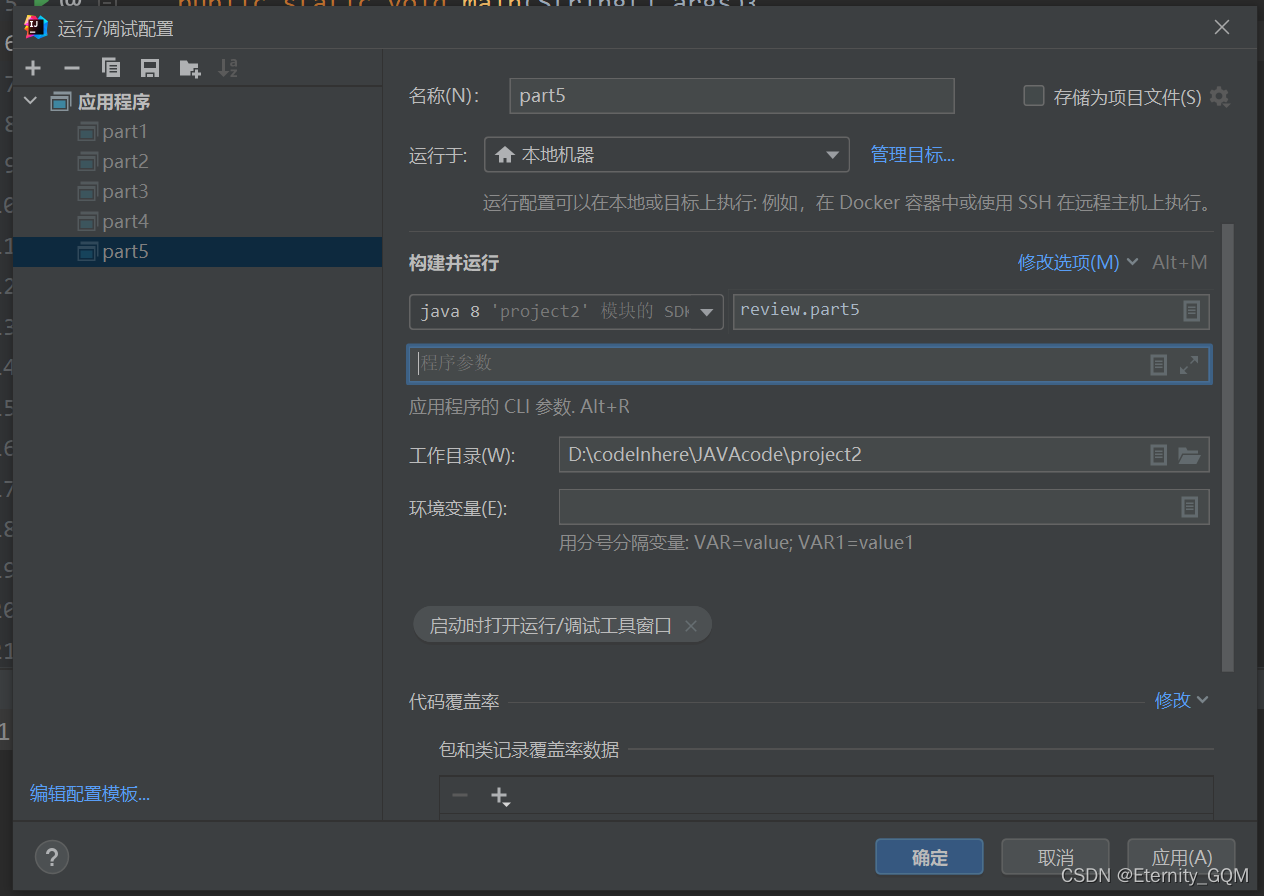Open the help question mark button
1264x896 pixels.
coord(52,856)
